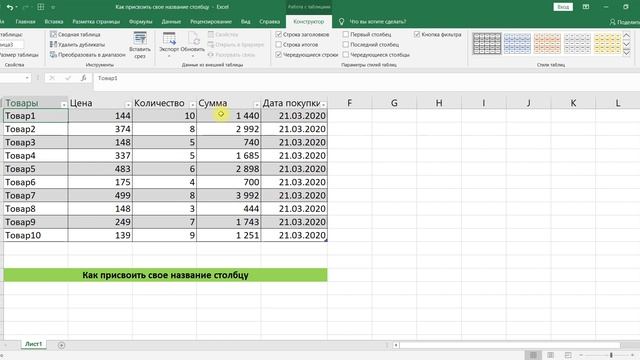Open the Товары column filter dropdown
The width and height of the screenshot is (640, 360).
pos(64,105)
